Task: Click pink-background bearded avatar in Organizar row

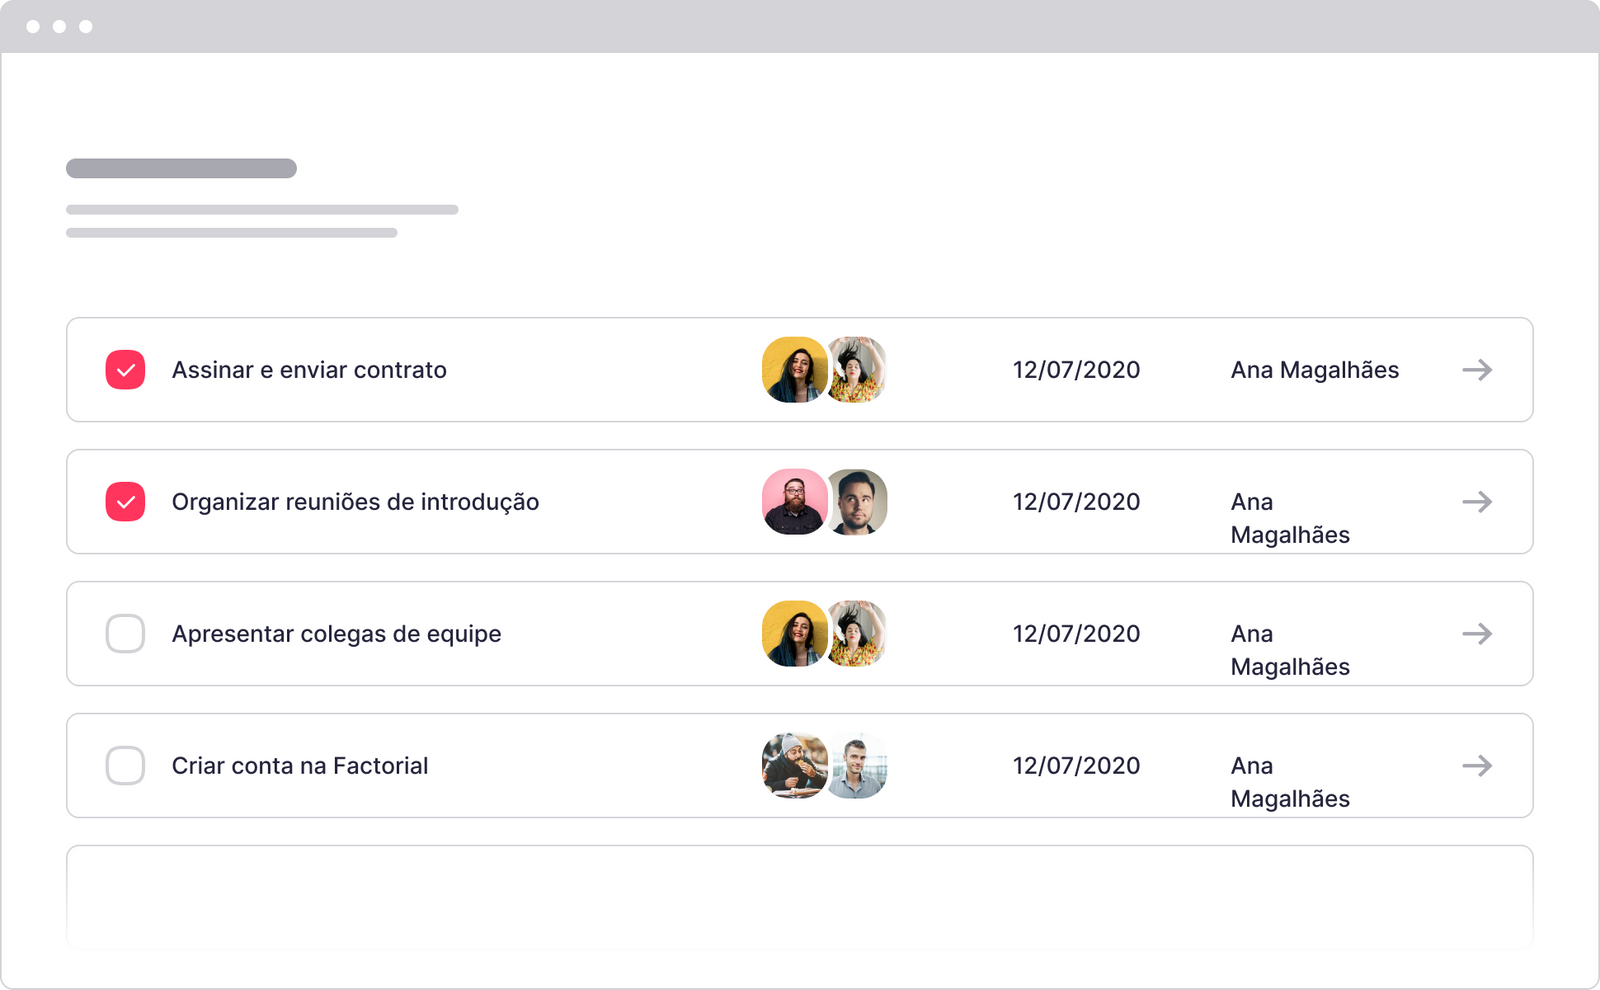Action: coord(794,502)
